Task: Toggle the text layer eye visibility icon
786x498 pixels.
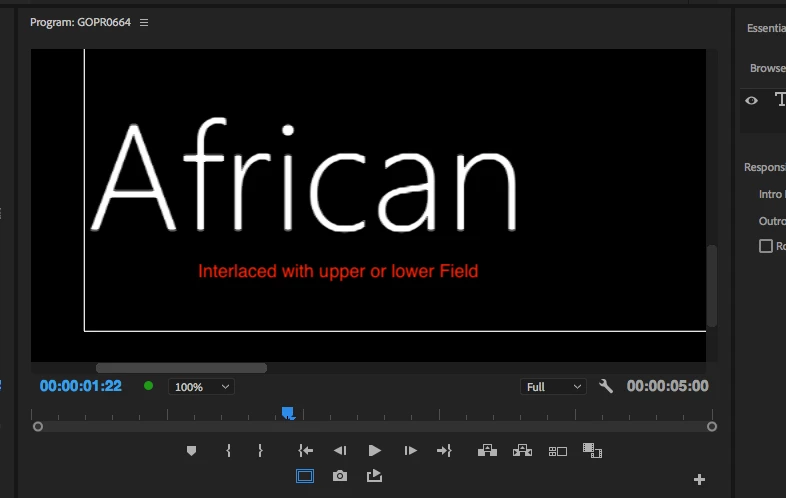Action: [751, 100]
